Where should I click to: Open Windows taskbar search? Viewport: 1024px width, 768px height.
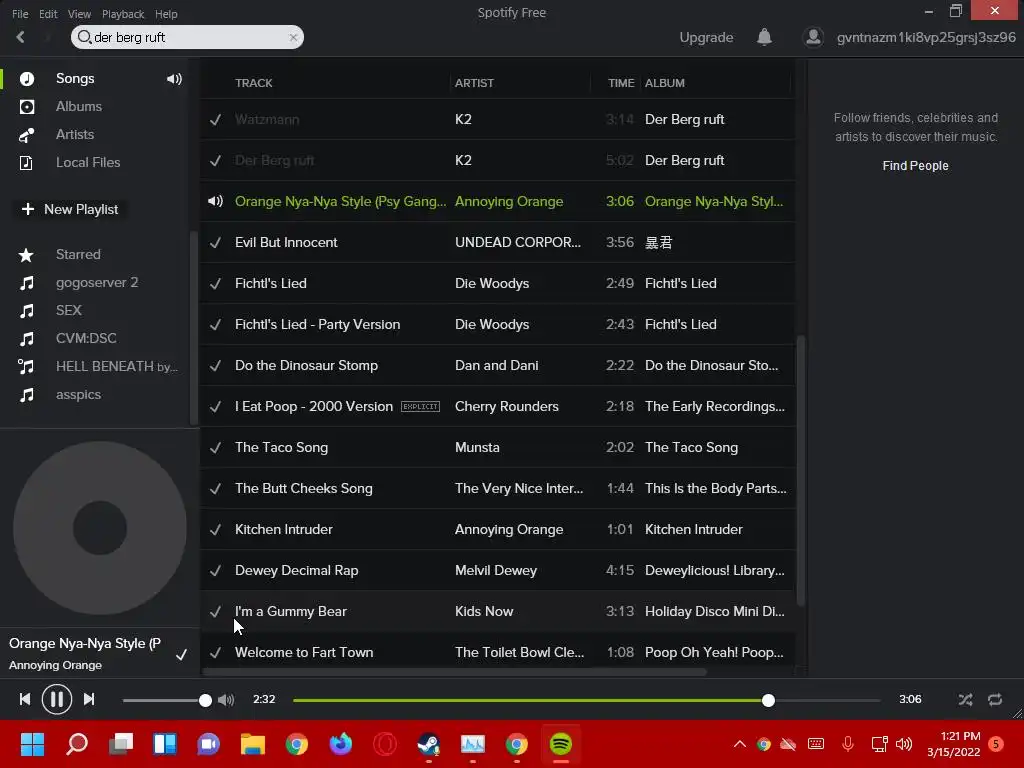pyautogui.click(x=77, y=744)
